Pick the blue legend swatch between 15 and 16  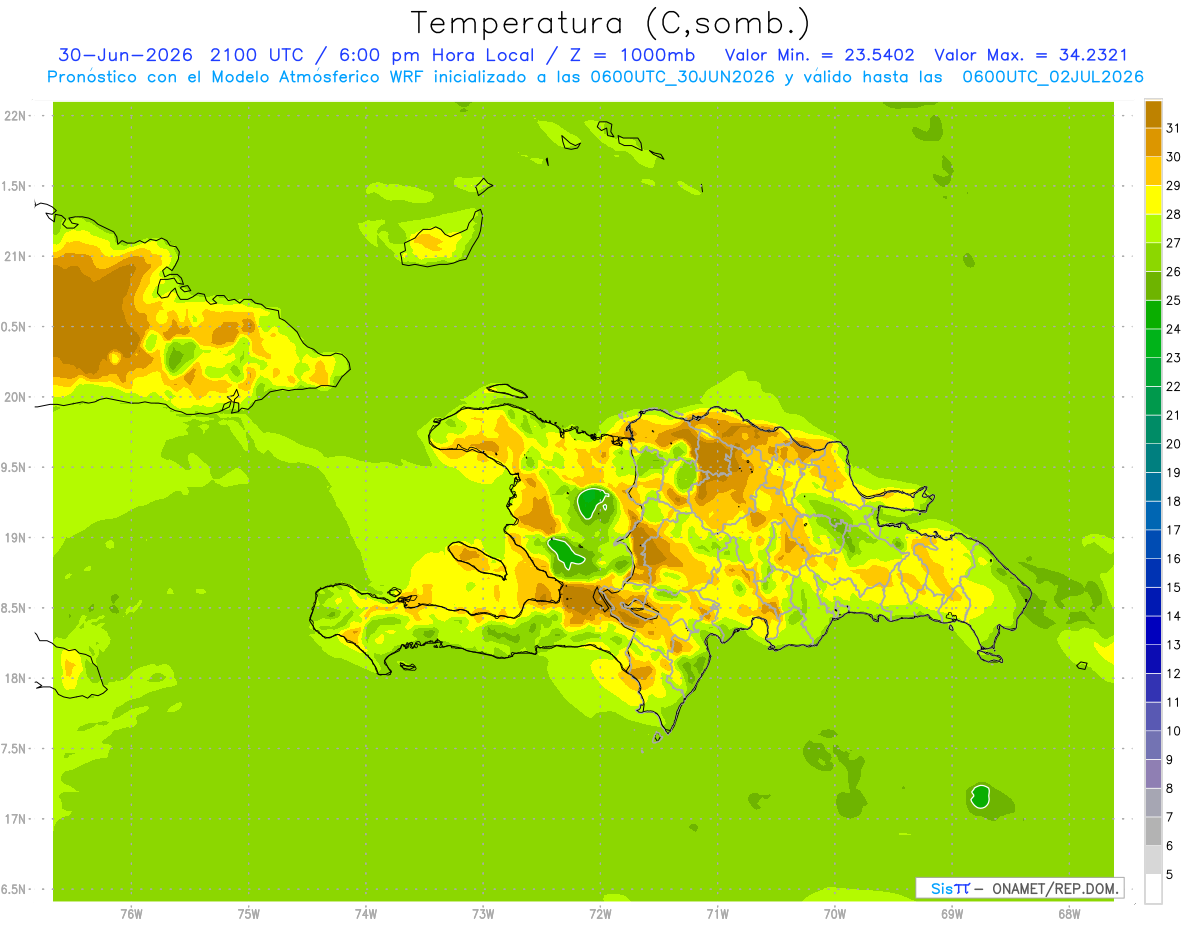click(x=1153, y=572)
